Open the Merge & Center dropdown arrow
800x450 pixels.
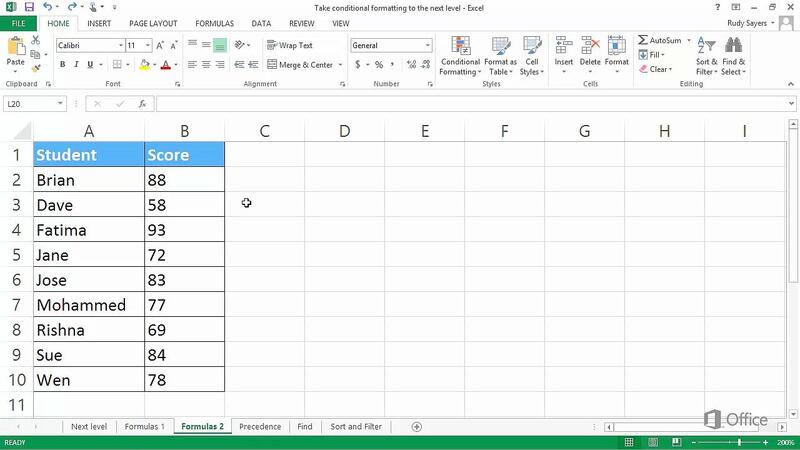pyautogui.click(x=340, y=65)
